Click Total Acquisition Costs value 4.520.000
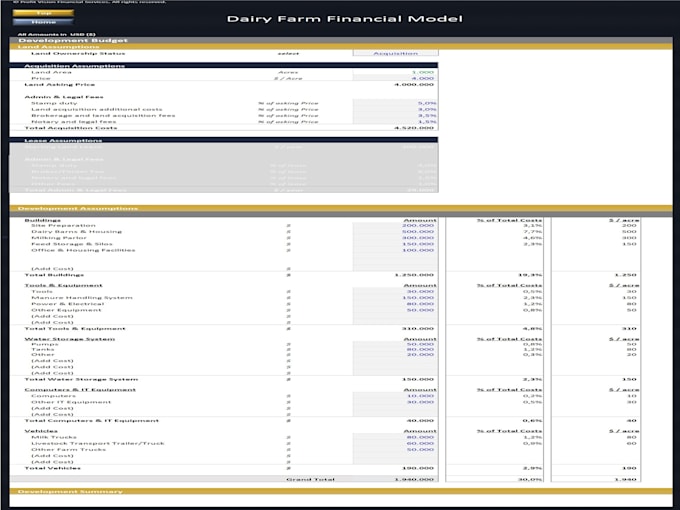The height and width of the screenshot is (510, 680). click(x=414, y=128)
